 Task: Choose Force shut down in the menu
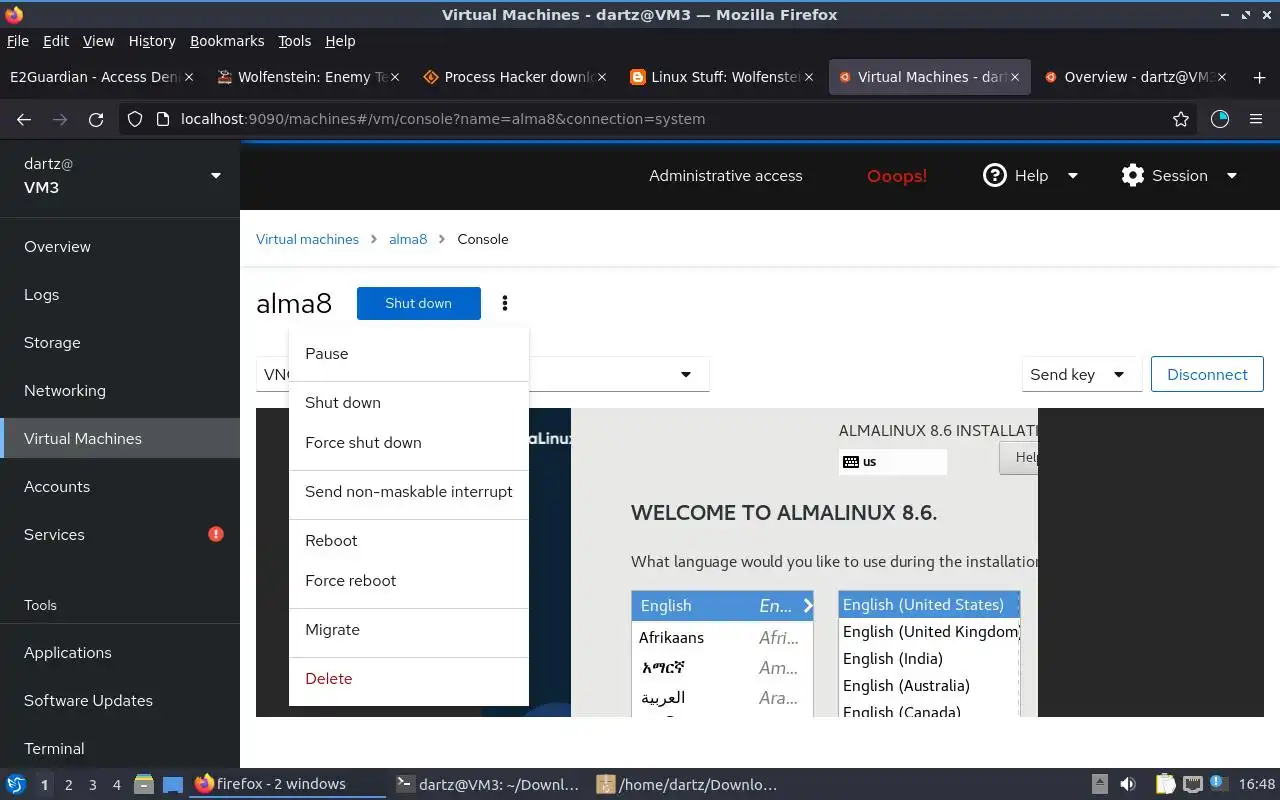click(x=409, y=443)
